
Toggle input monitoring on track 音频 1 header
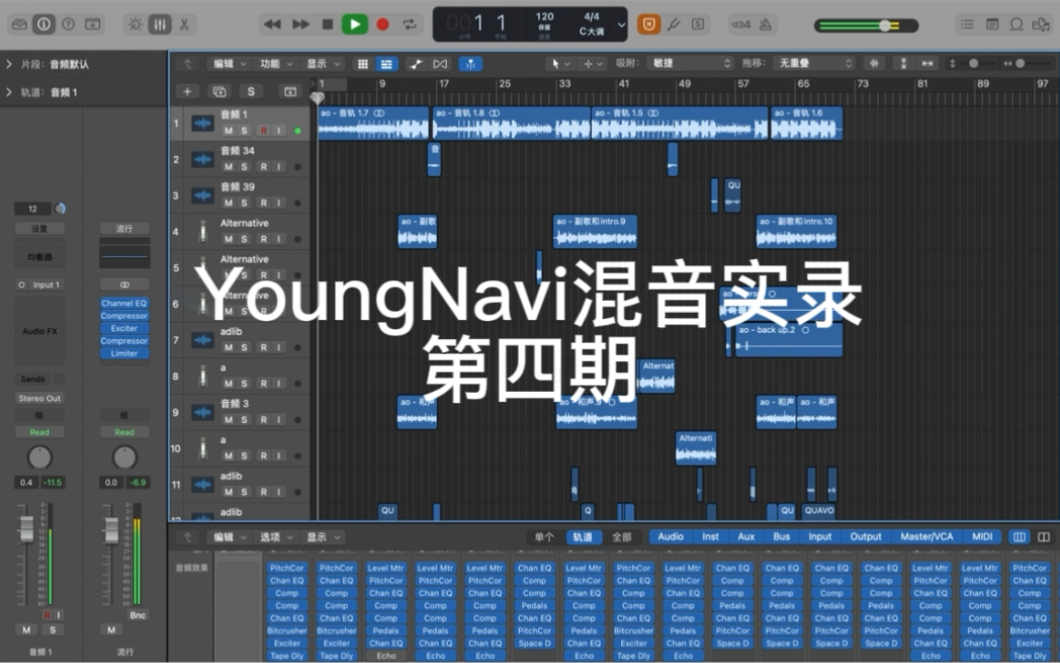[279, 131]
